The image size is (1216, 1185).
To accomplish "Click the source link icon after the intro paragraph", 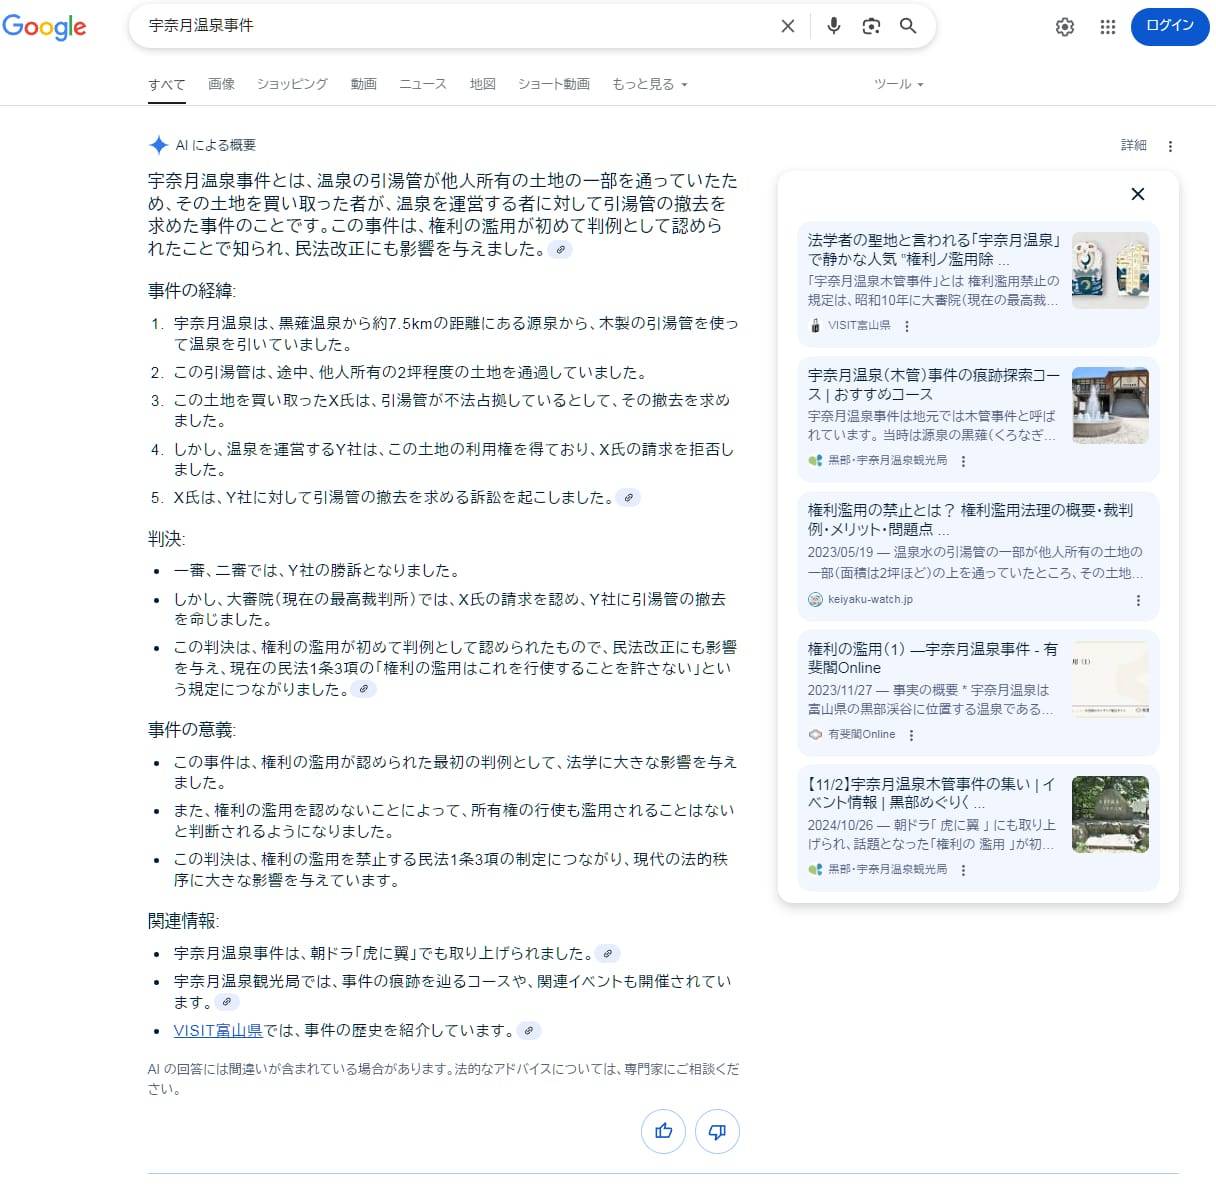I will click(x=561, y=250).
